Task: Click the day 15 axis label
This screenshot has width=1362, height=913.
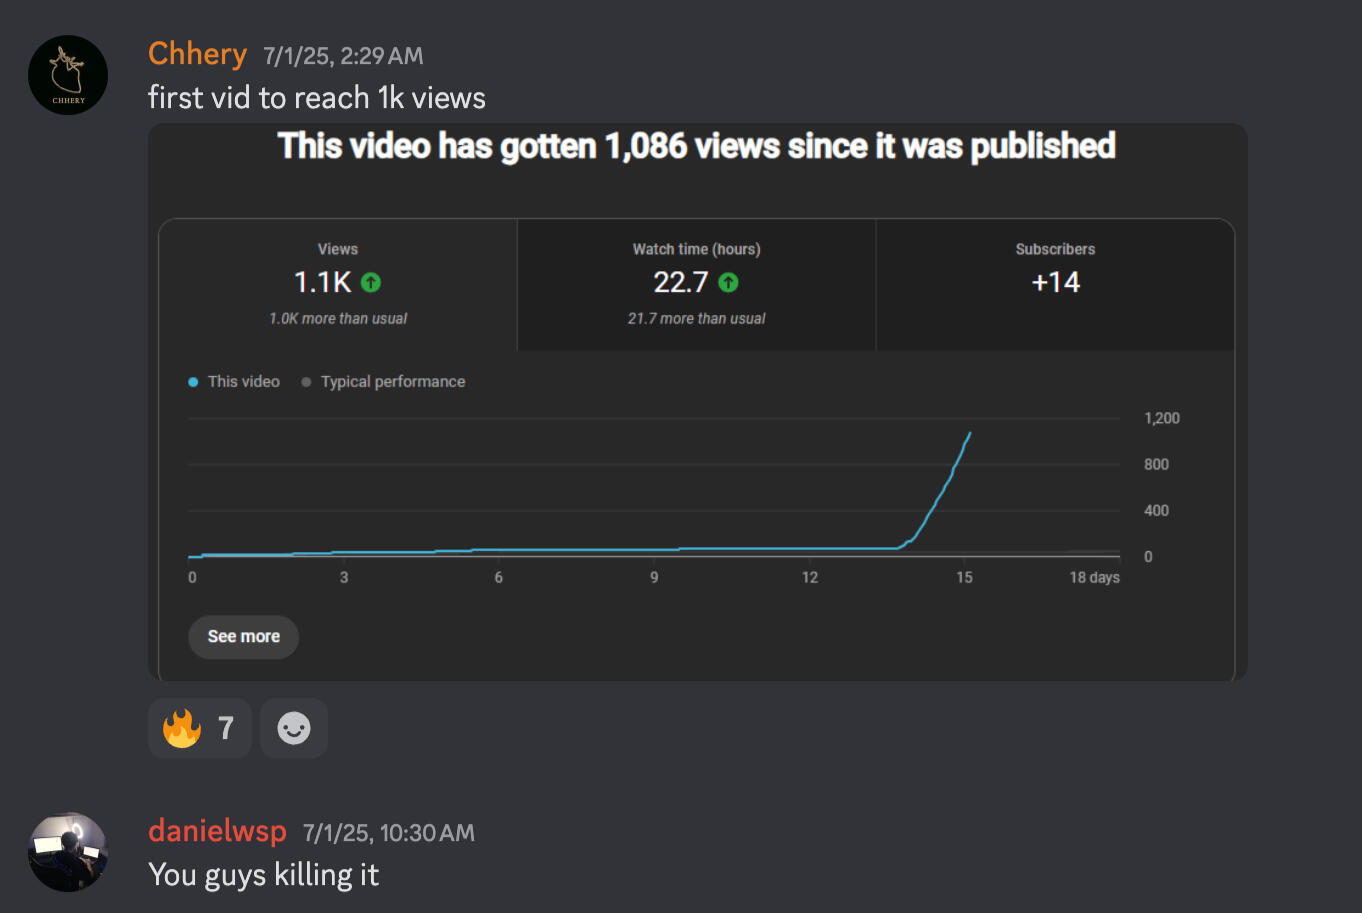Action: [964, 577]
